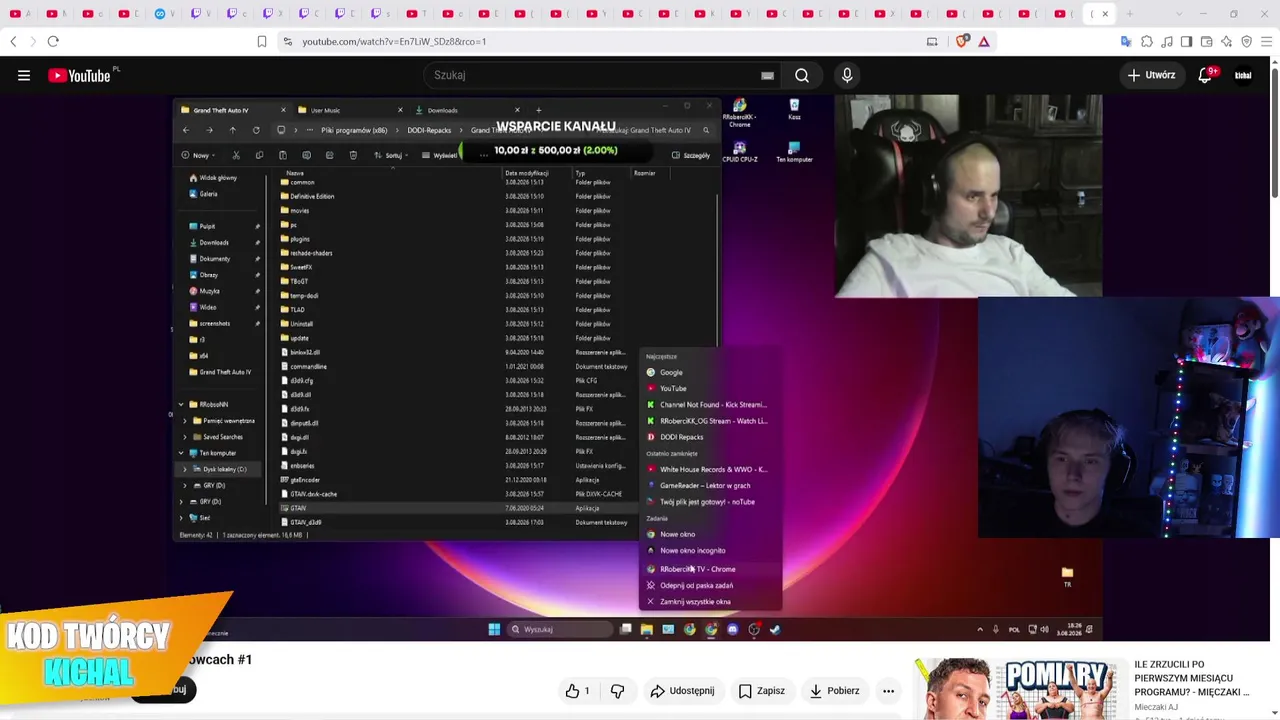Open the Brave Wallet icon

pos(1207,41)
